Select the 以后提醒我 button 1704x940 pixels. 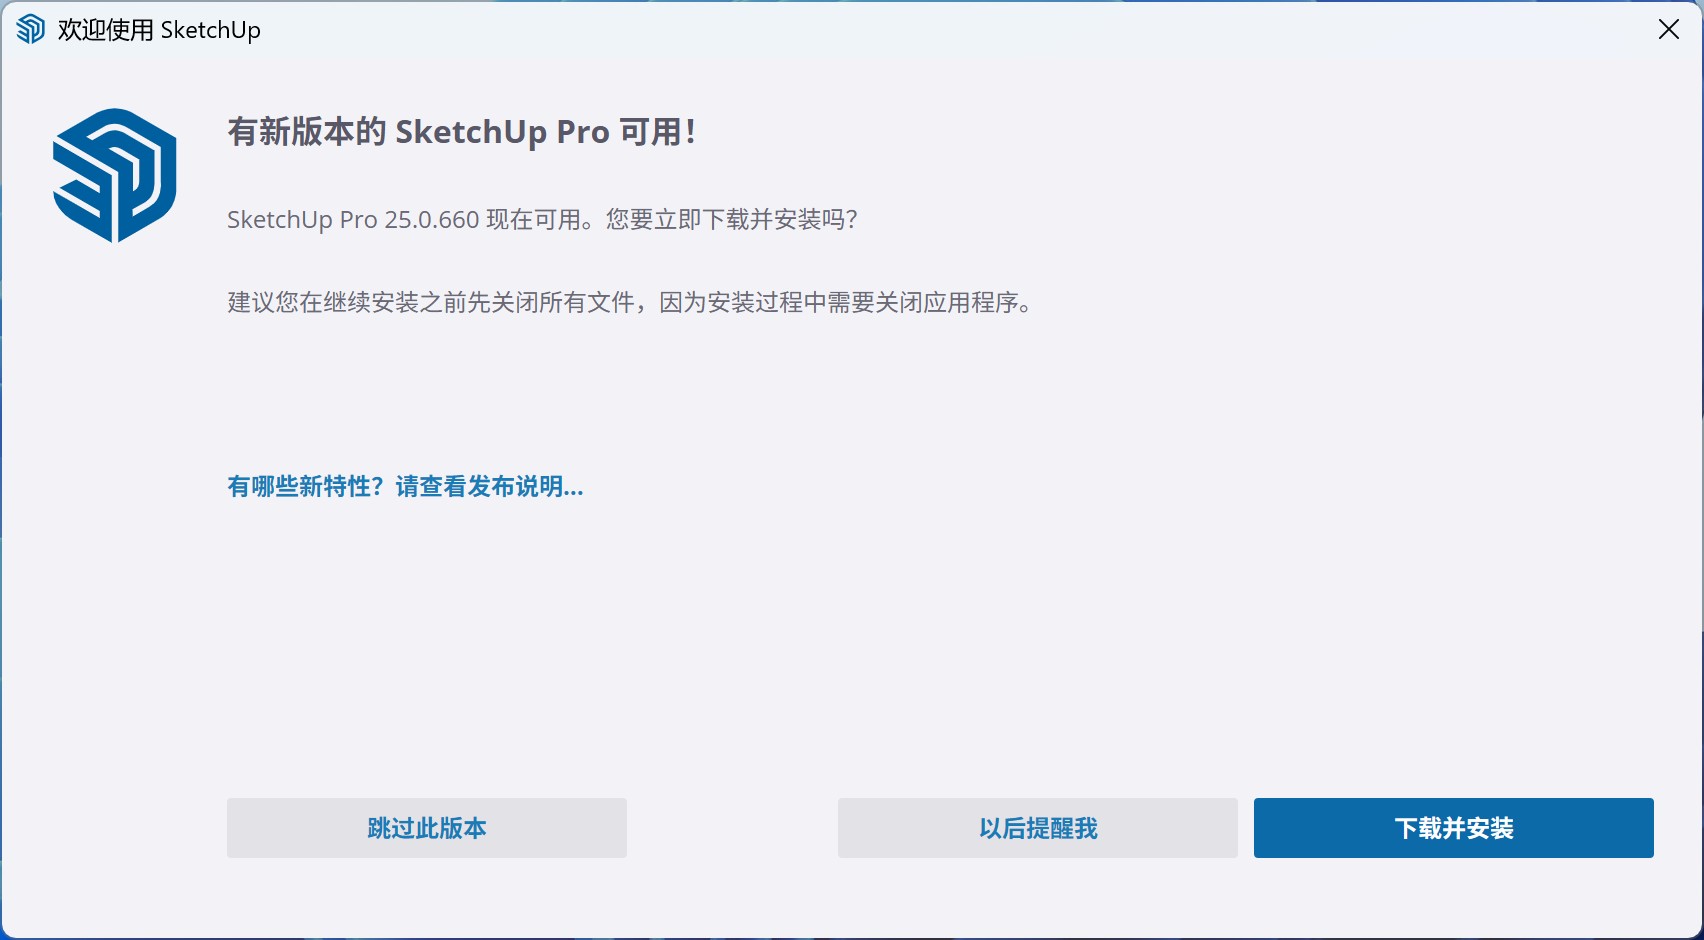[1038, 828]
